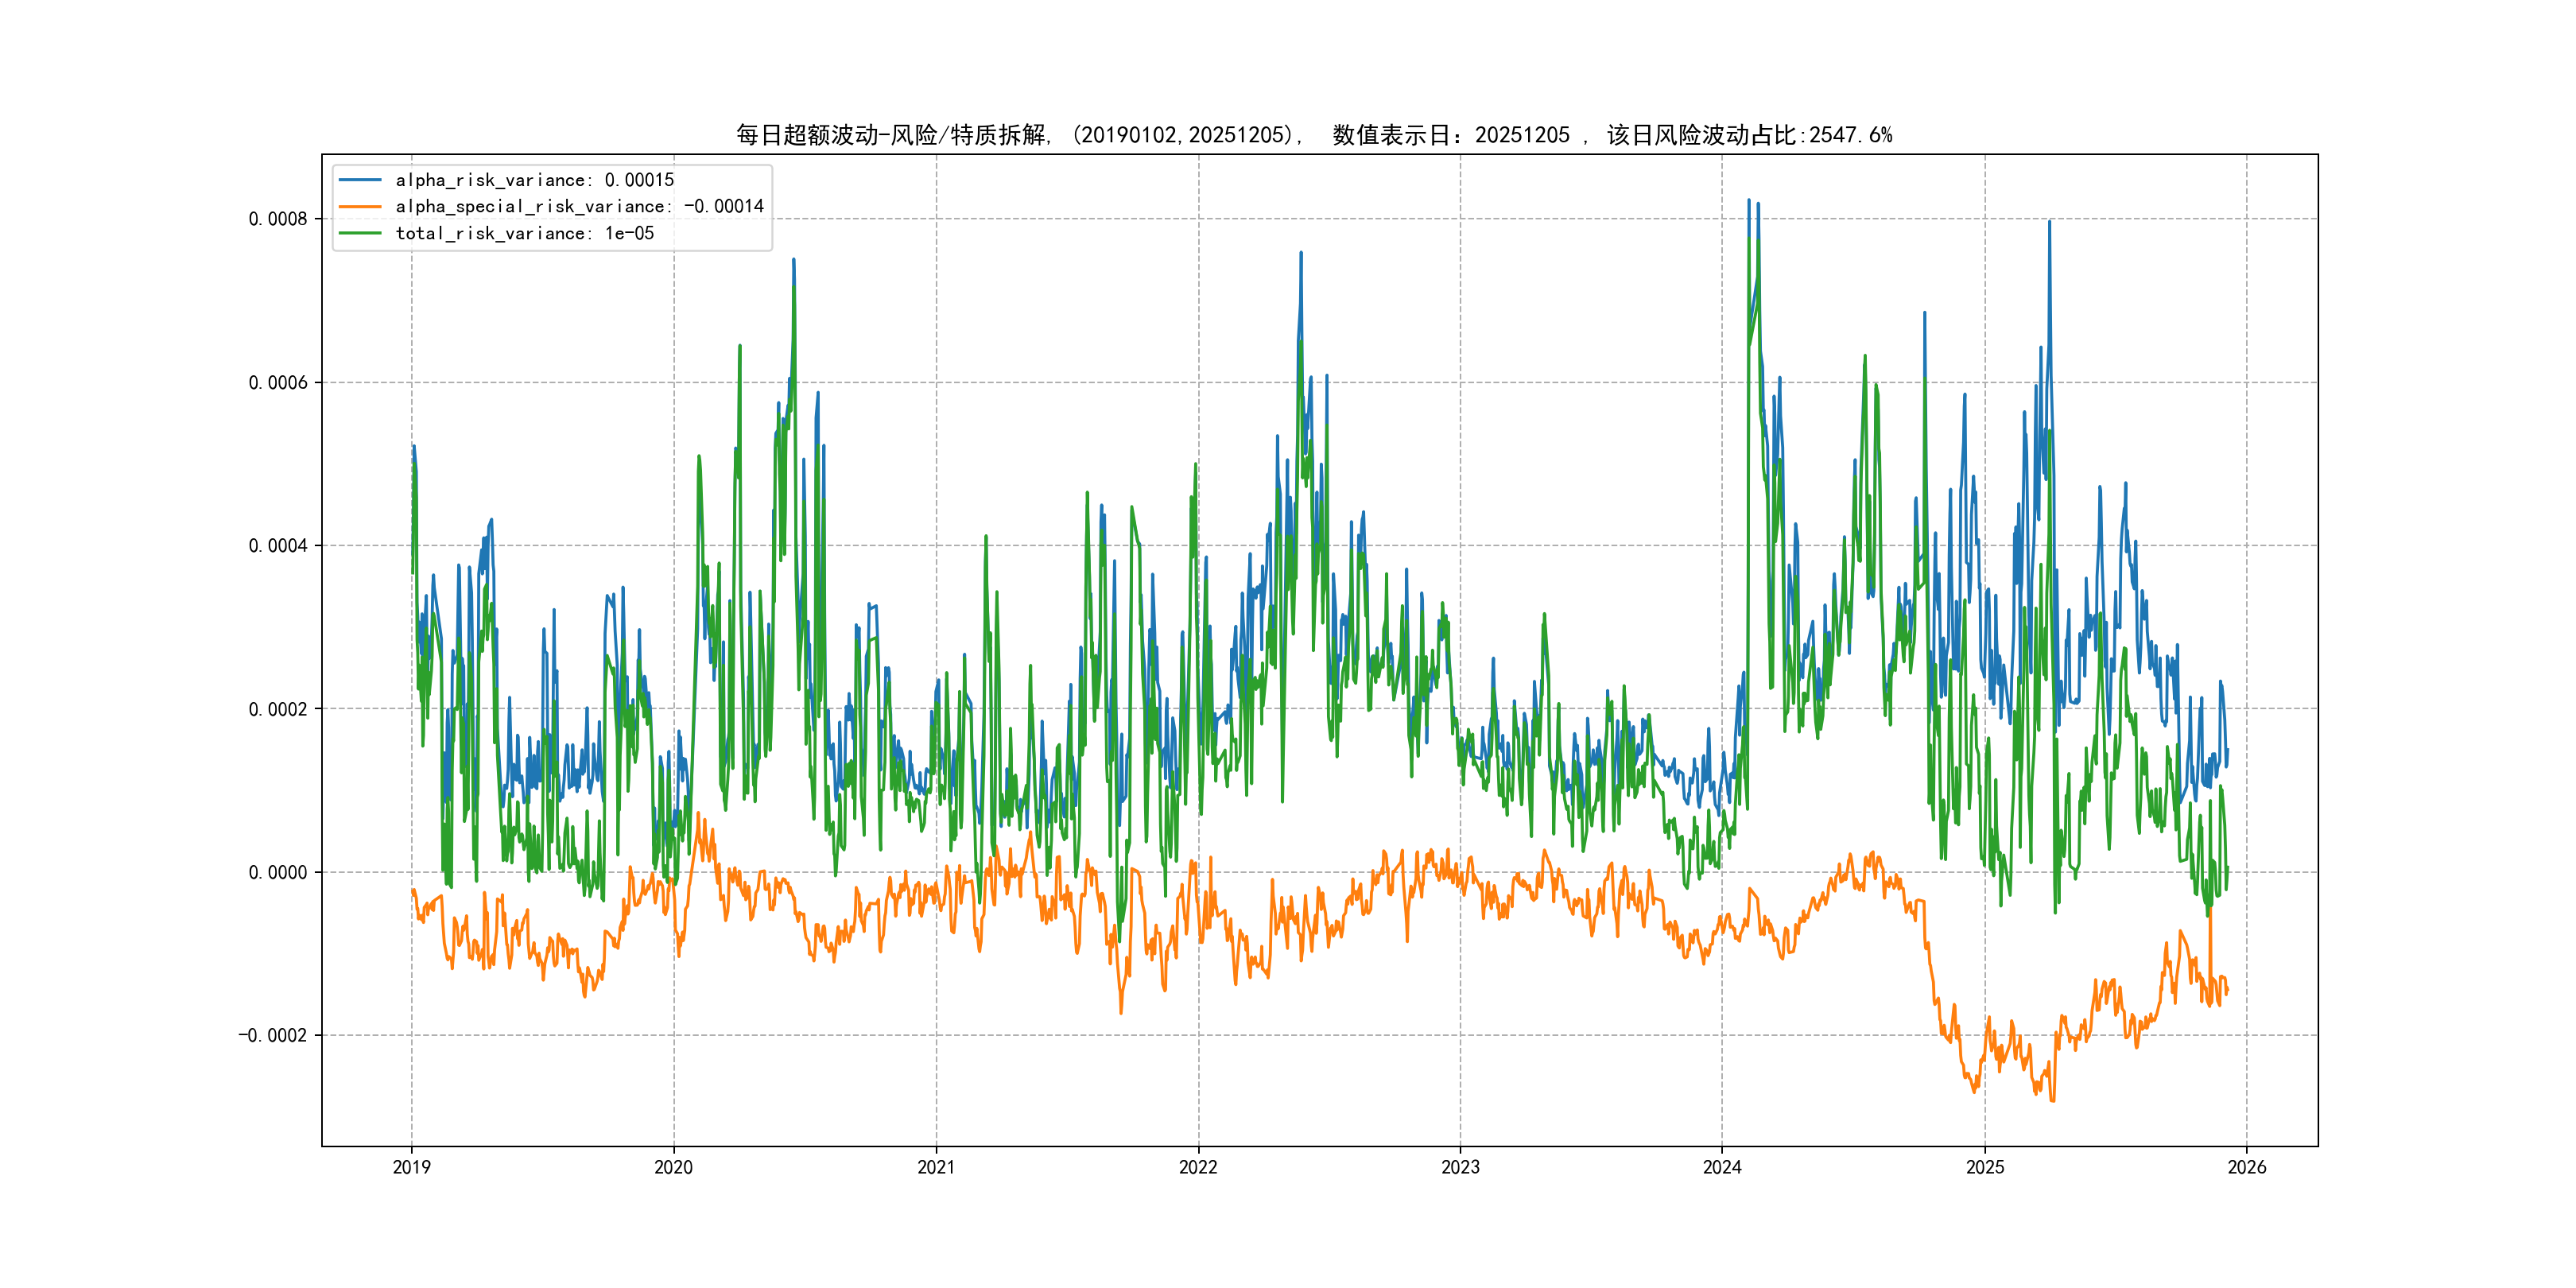The width and height of the screenshot is (2576, 1288).
Task: Select the alpha_special_risk_variance: -0.00014 legend label
Action: (579, 206)
